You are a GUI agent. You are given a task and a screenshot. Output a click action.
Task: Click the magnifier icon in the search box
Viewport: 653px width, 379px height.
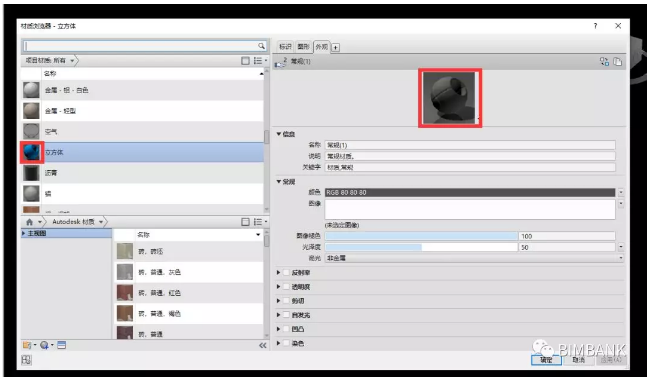click(261, 46)
